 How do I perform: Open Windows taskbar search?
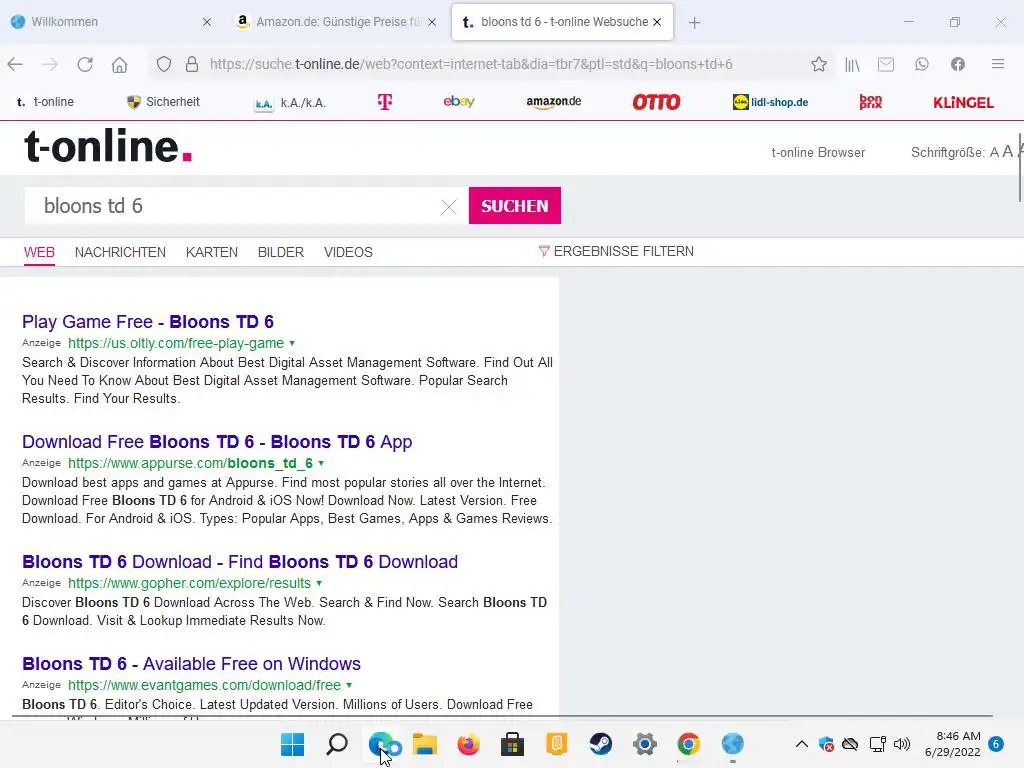337,744
